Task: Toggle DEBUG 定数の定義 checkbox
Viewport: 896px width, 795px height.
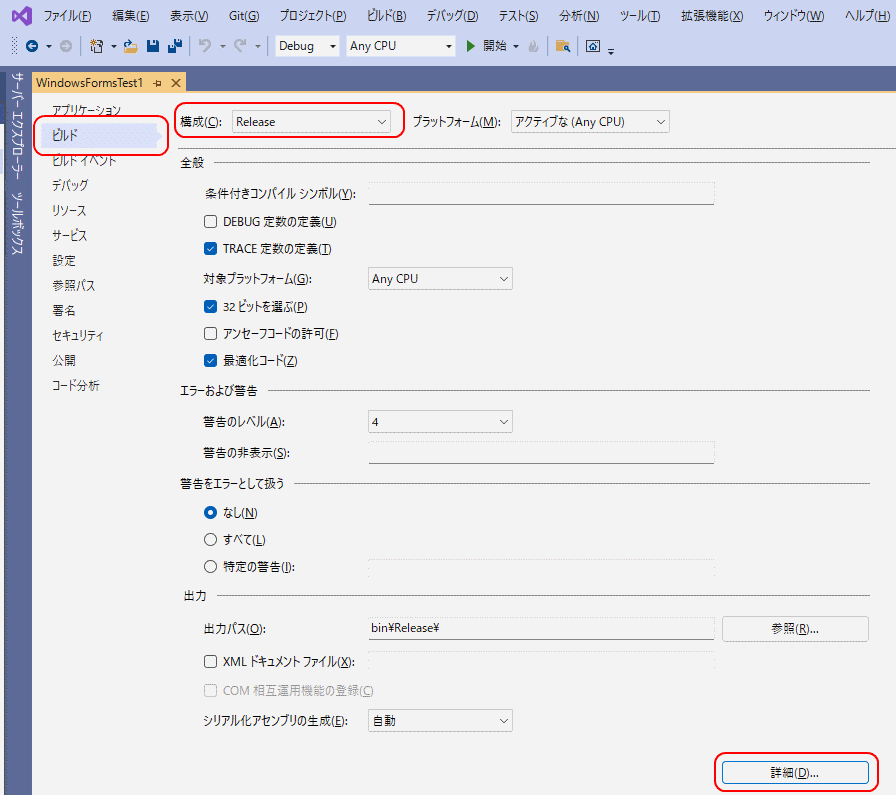Action: 210,222
